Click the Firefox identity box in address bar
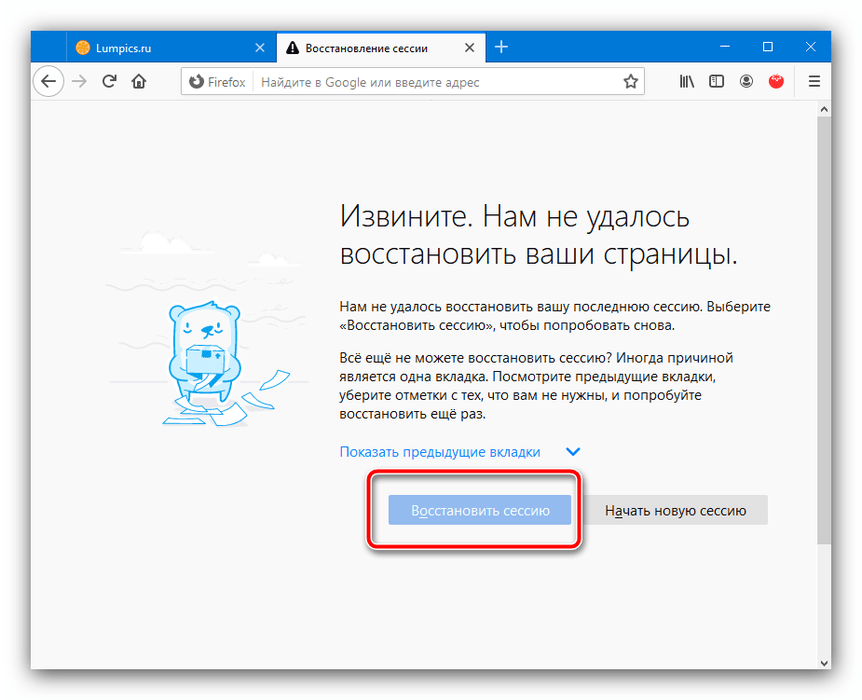 [217, 82]
